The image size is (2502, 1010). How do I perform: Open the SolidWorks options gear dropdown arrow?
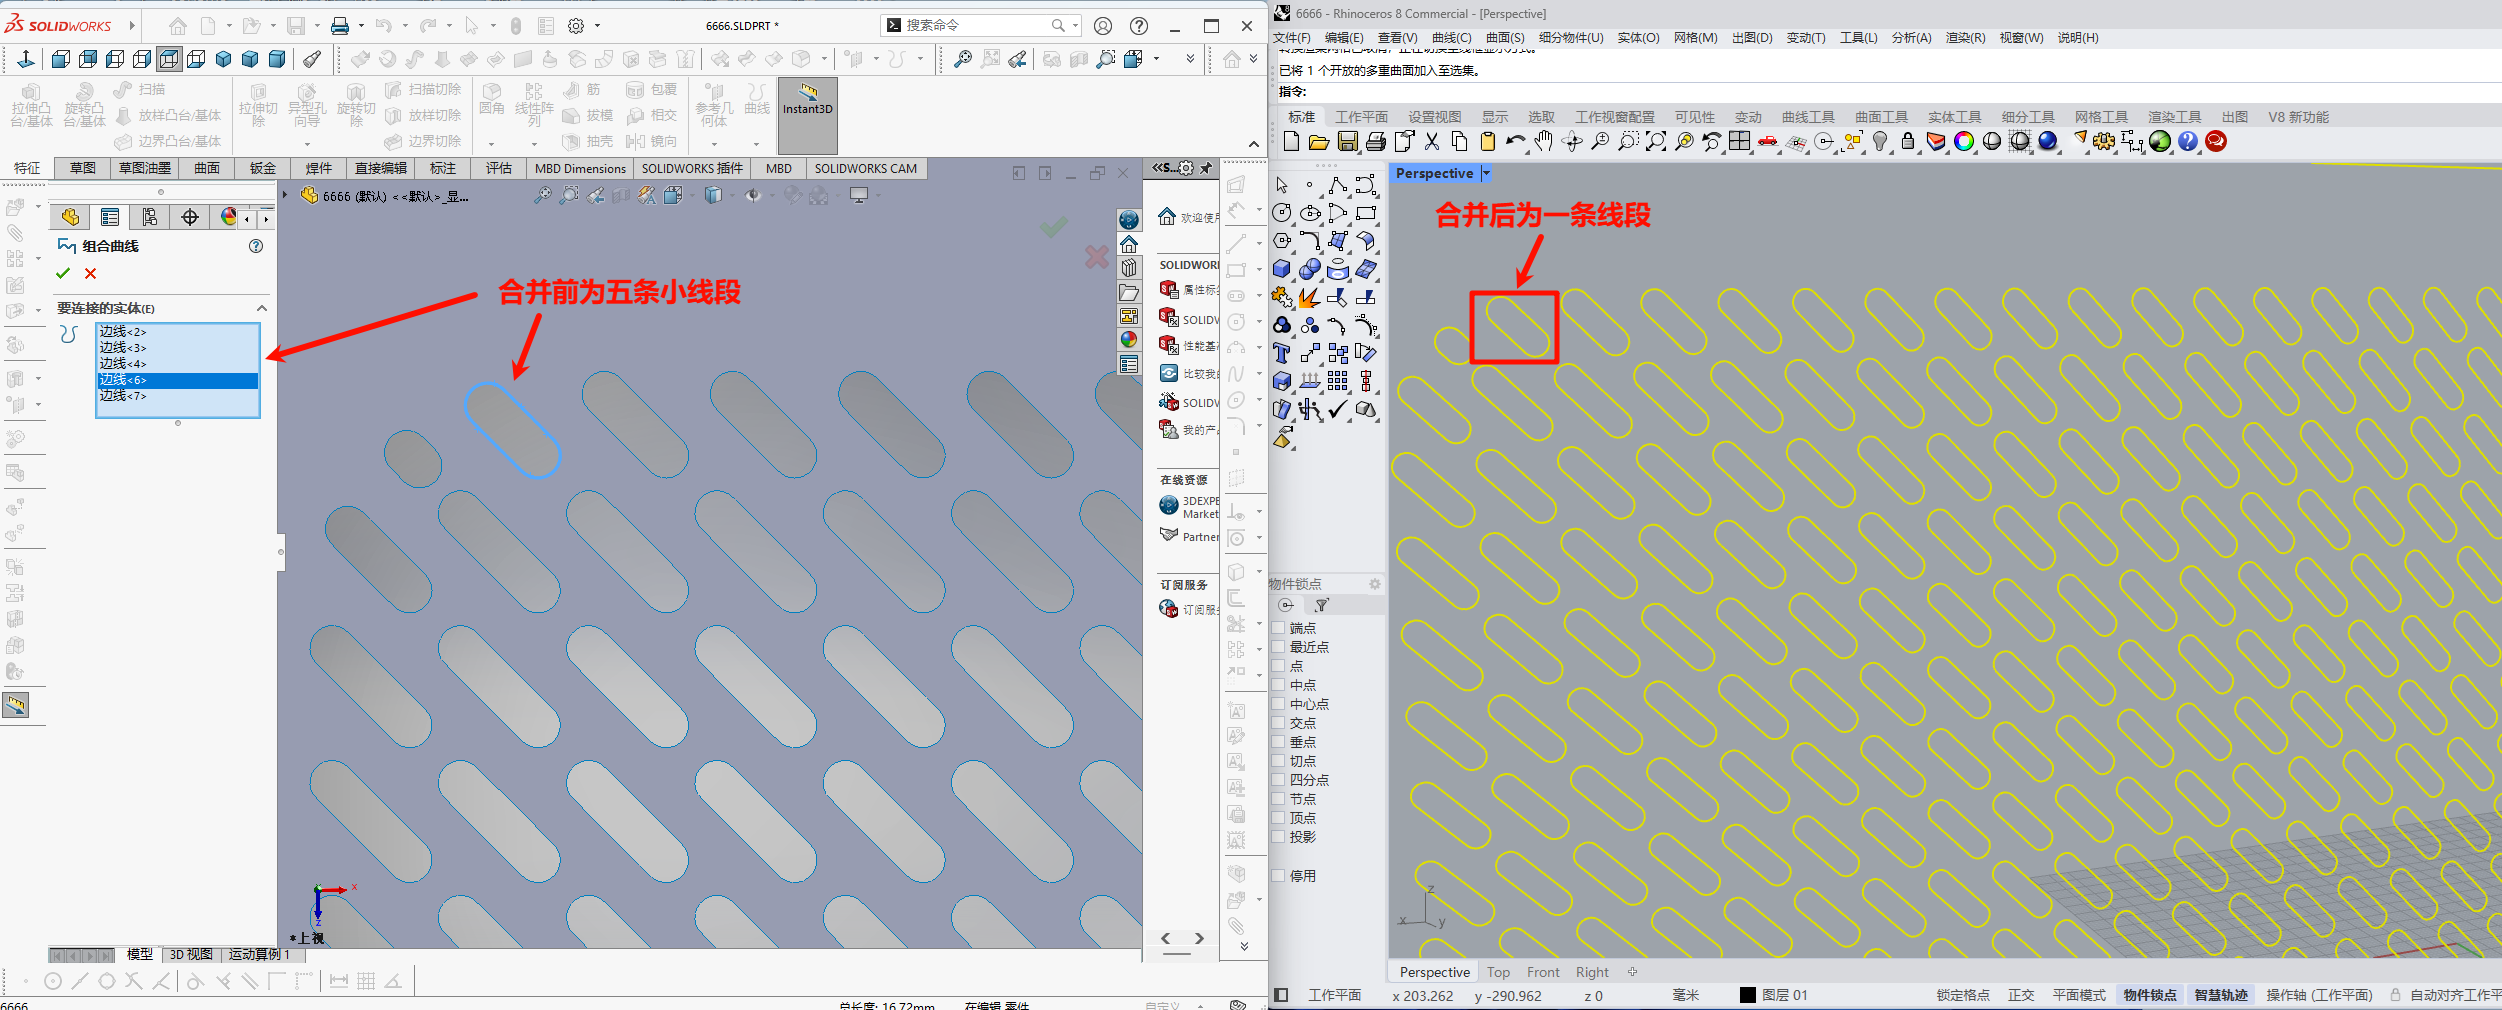tap(598, 26)
